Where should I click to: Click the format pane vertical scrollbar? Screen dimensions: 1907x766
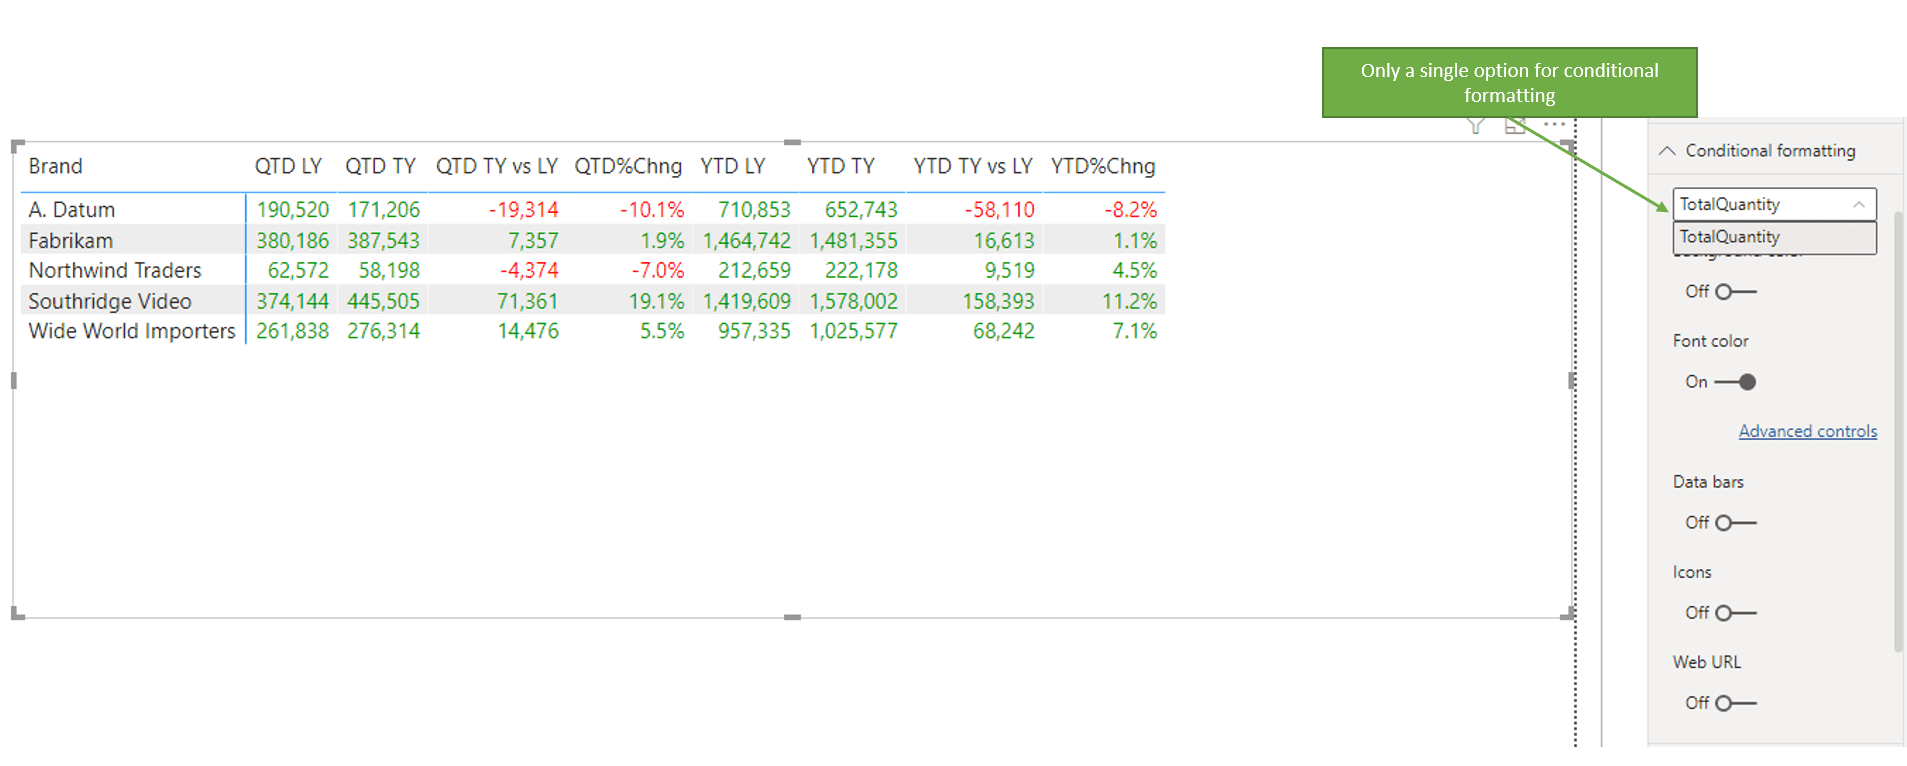(1898, 430)
